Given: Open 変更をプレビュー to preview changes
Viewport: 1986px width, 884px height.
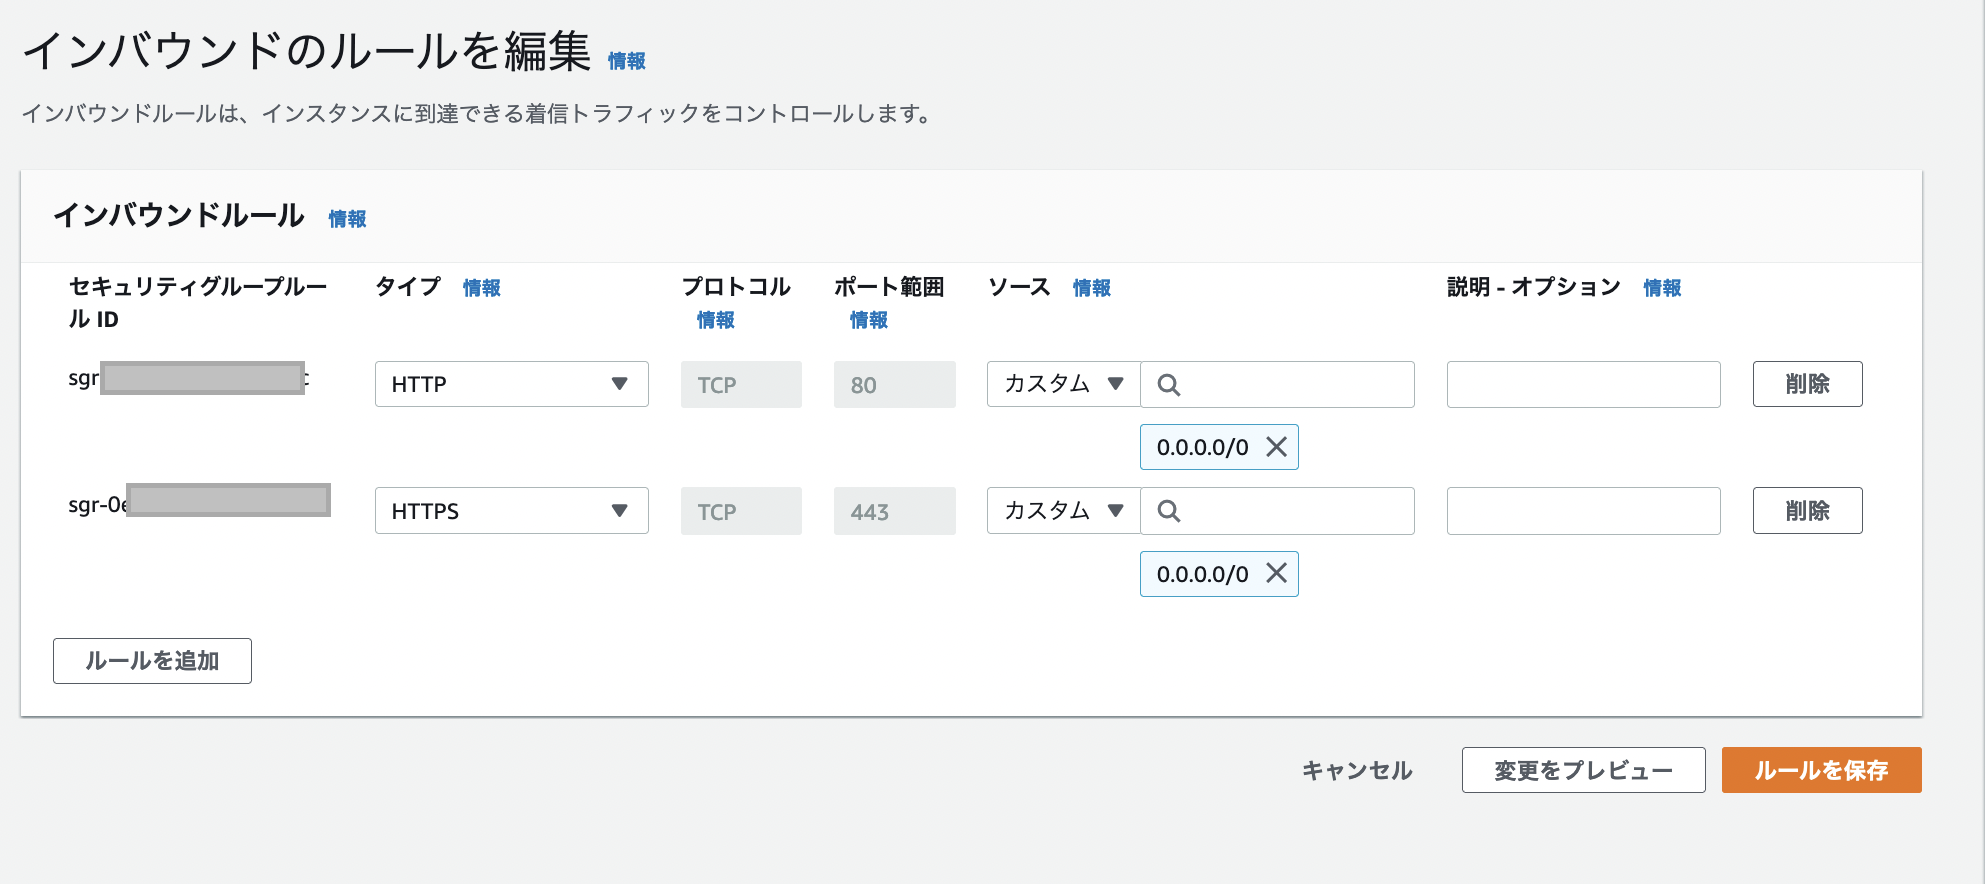Looking at the screenshot, I should [1582, 770].
